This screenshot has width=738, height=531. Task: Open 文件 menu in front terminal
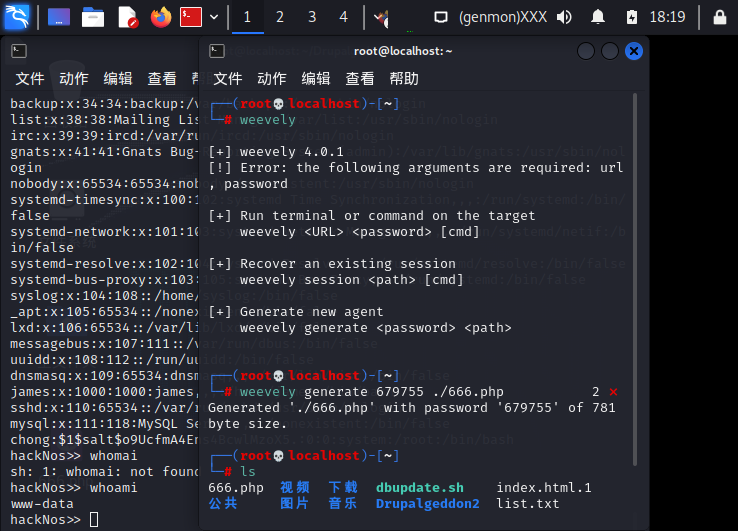(228, 79)
